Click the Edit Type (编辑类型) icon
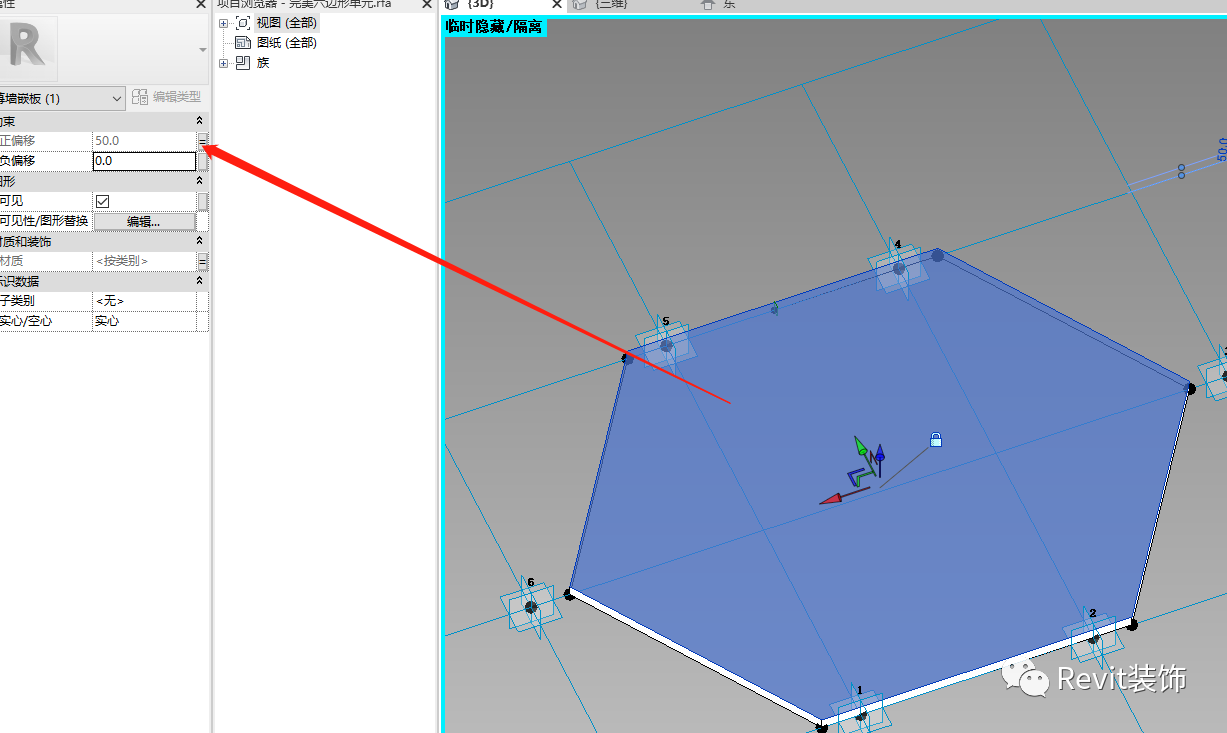The image size is (1227, 733). coord(140,97)
